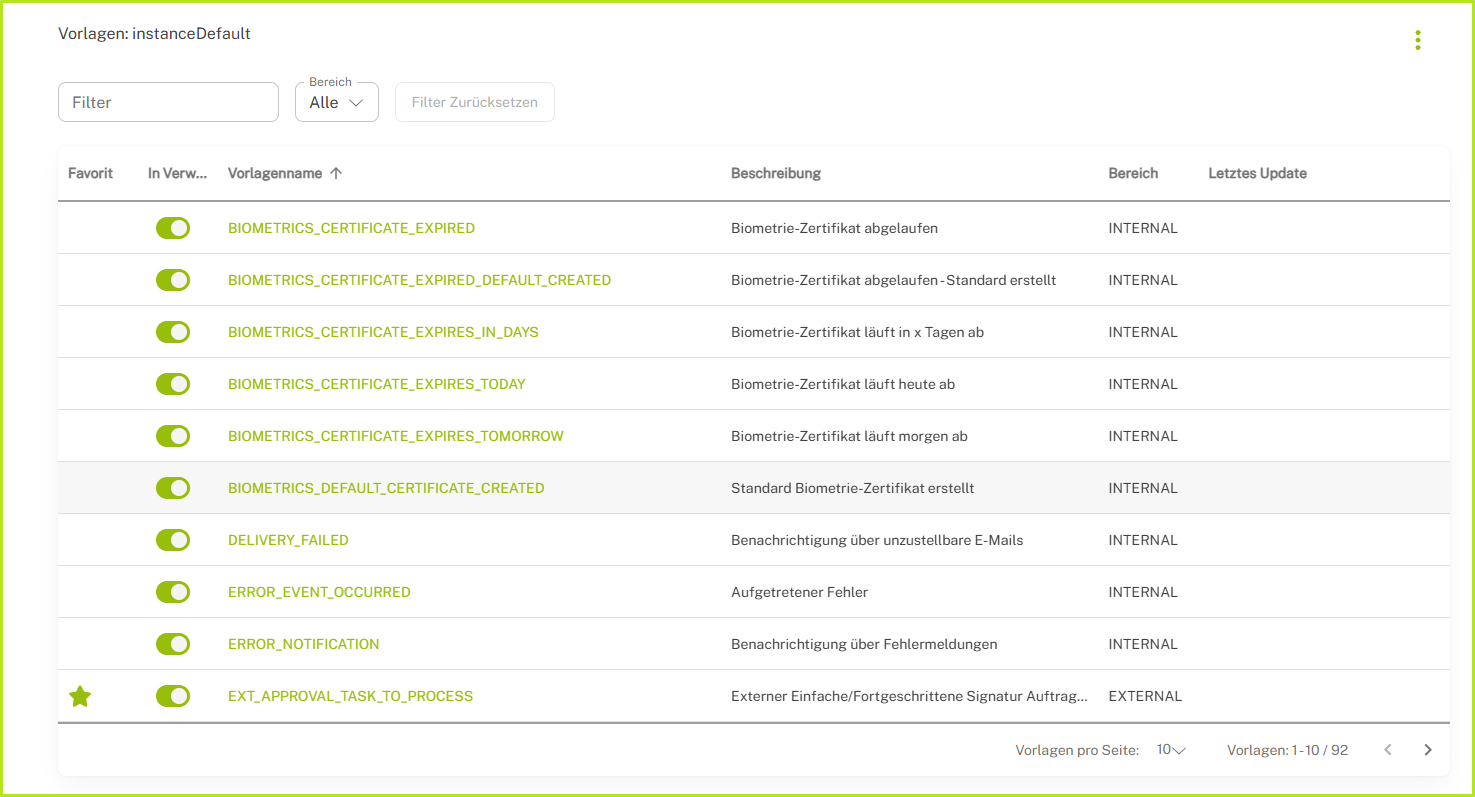Sort by the Beschreibung column header

click(775, 173)
